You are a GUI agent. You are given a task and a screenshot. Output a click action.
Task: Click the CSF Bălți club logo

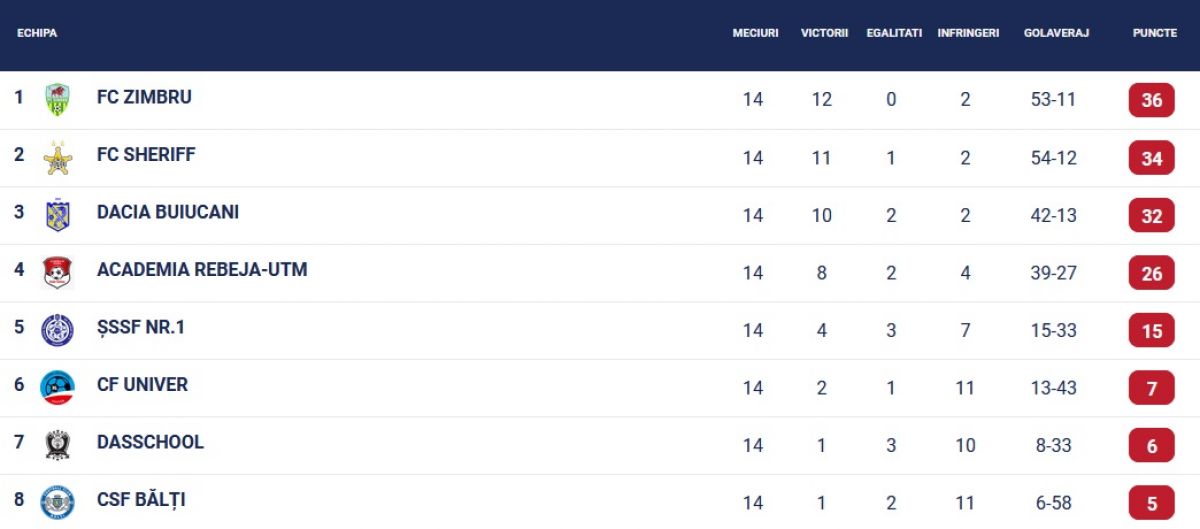point(58,502)
